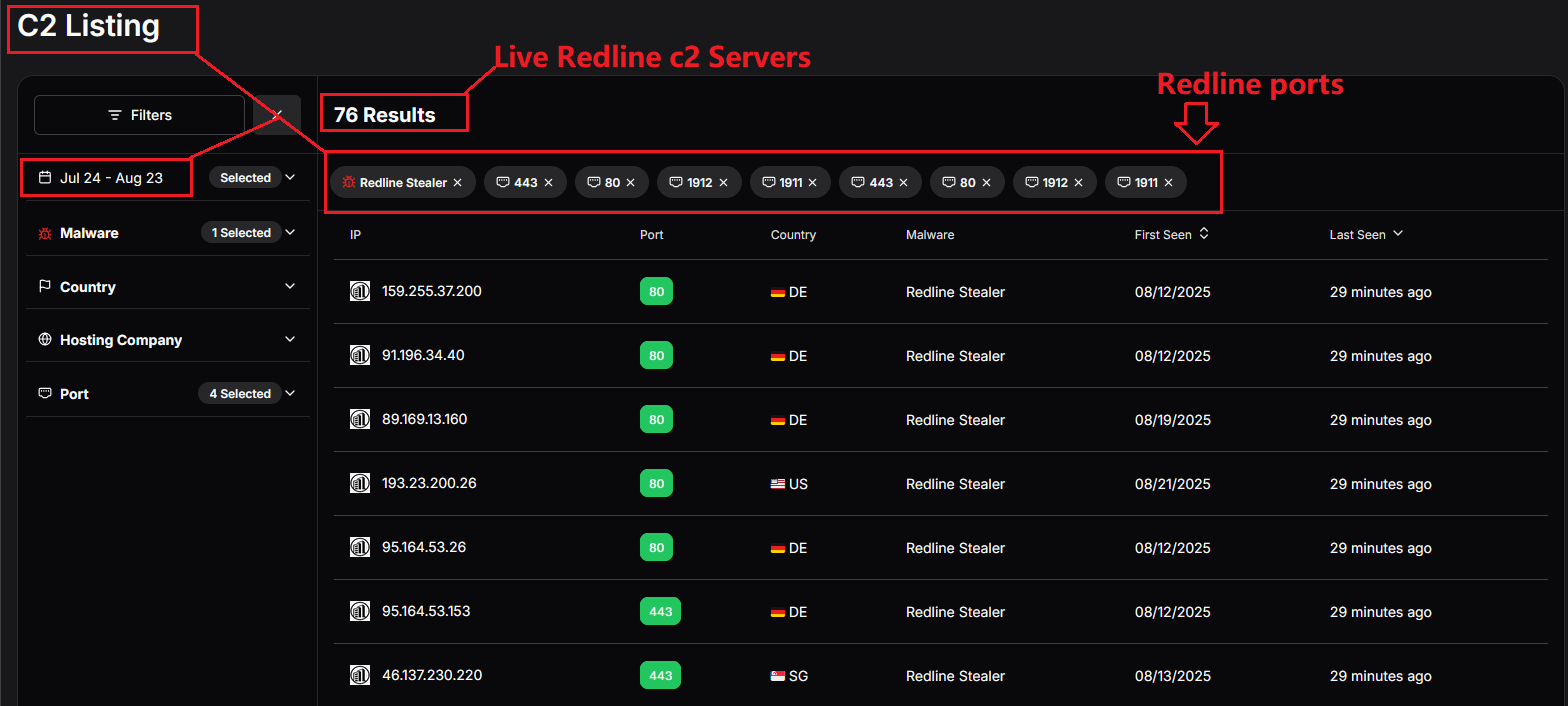This screenshot has width=1568, height=706.
Task: Click "29 minutes ago" in the 89.169.13.160 row
Action: 1380,421
